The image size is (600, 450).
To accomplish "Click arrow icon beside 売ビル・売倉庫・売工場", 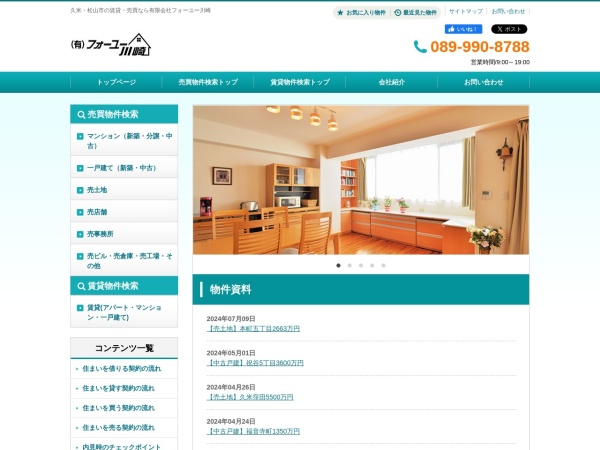I will point(80,256).
